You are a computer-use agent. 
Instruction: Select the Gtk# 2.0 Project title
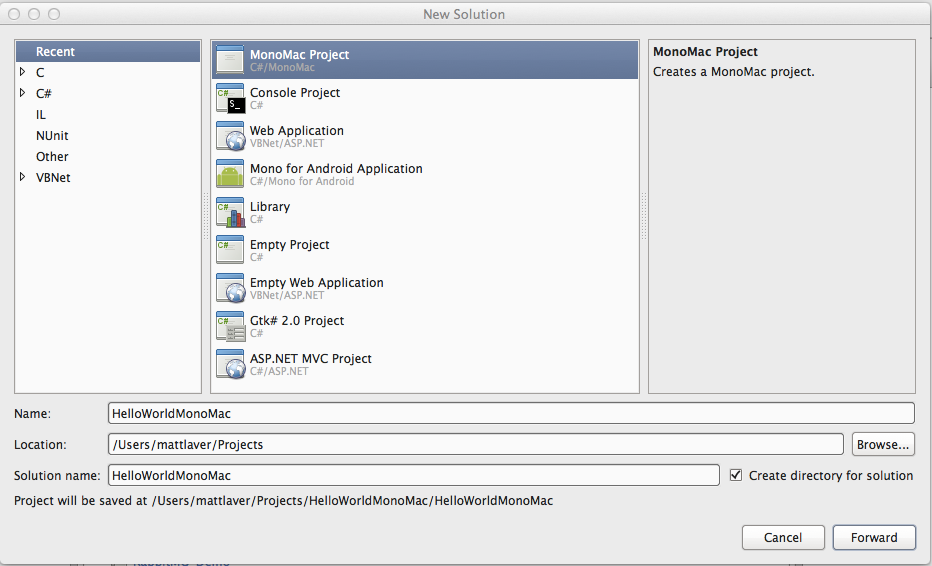[297, 320]
